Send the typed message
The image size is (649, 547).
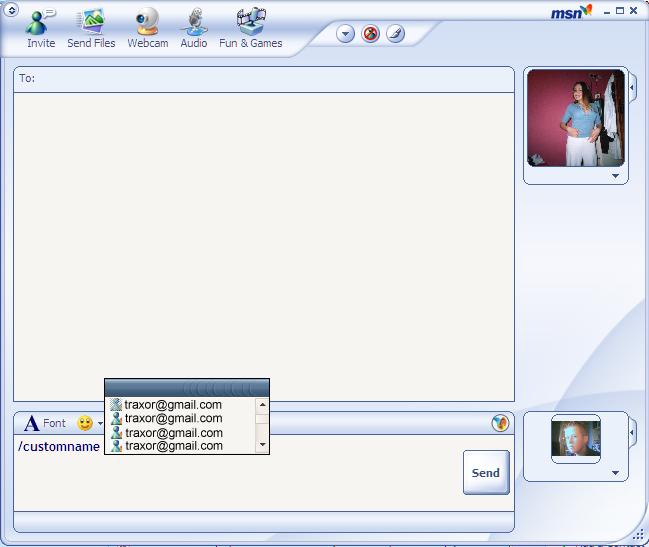(486, 473)
